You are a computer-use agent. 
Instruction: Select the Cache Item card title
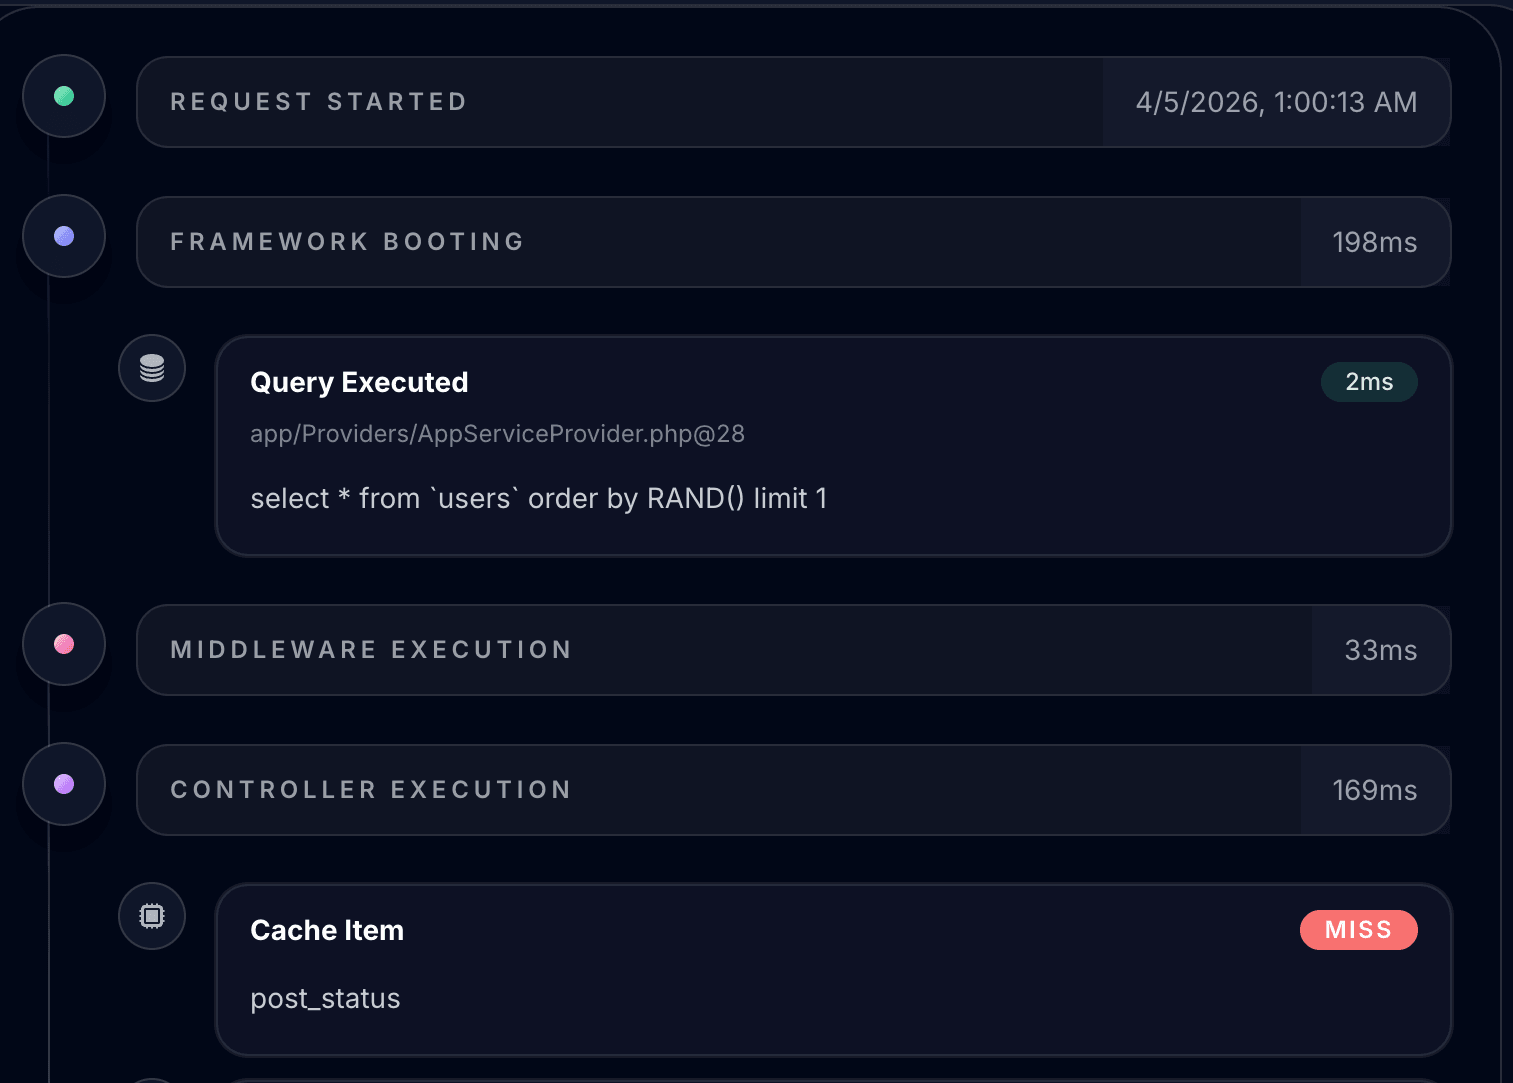click(x=327, y=930)
